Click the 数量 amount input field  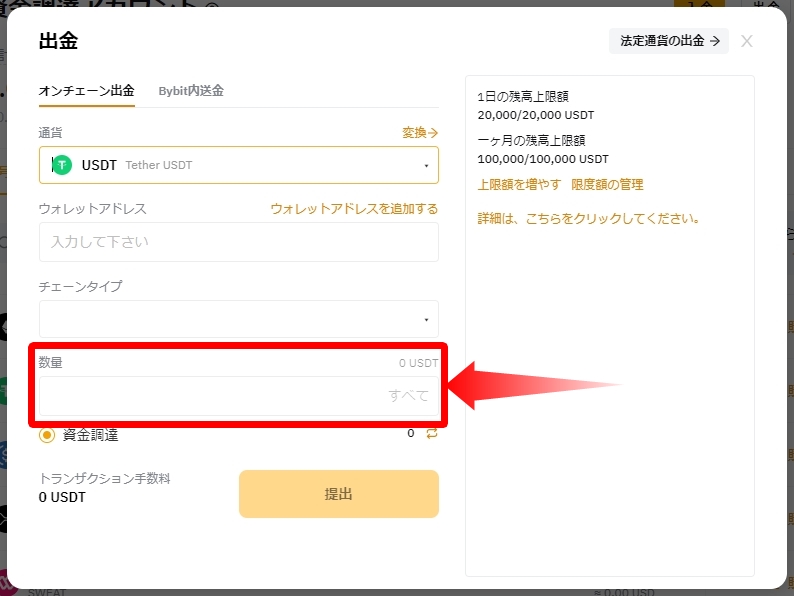239,396
